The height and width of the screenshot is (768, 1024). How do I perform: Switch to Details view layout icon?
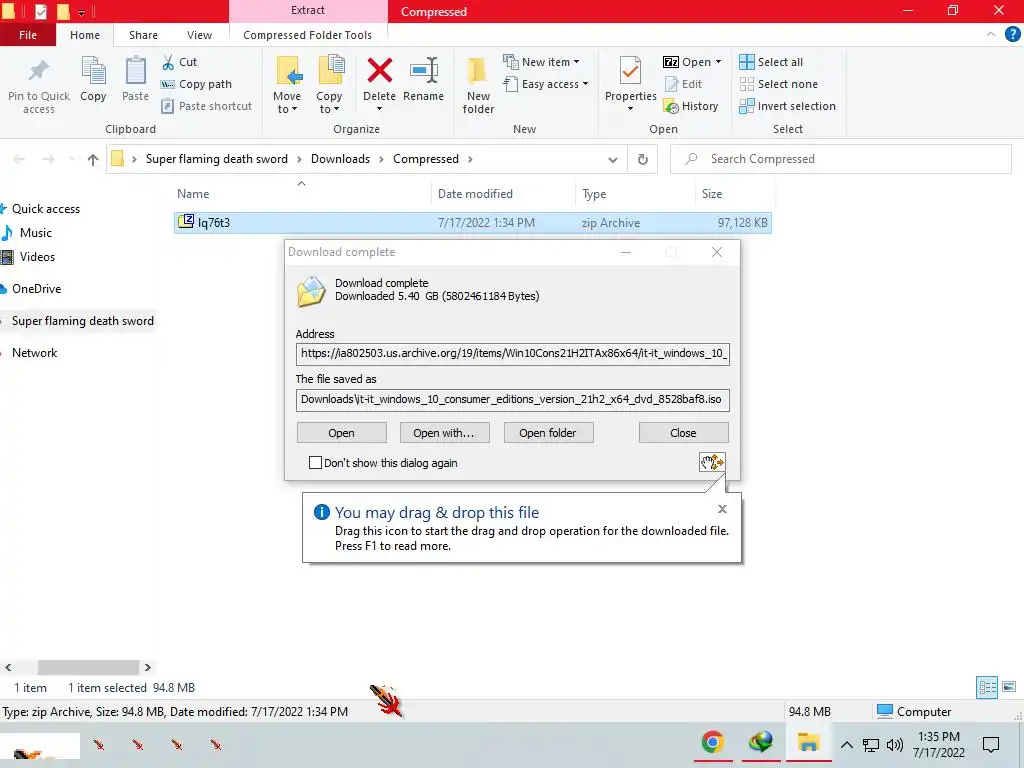[x=987, y=687]
